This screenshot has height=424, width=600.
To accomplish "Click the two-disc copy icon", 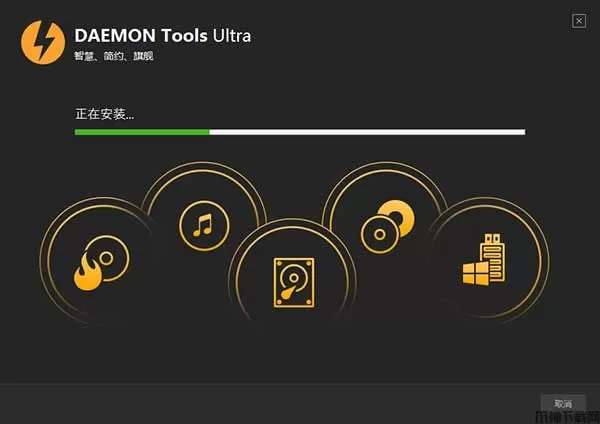I will click(388, 227).
